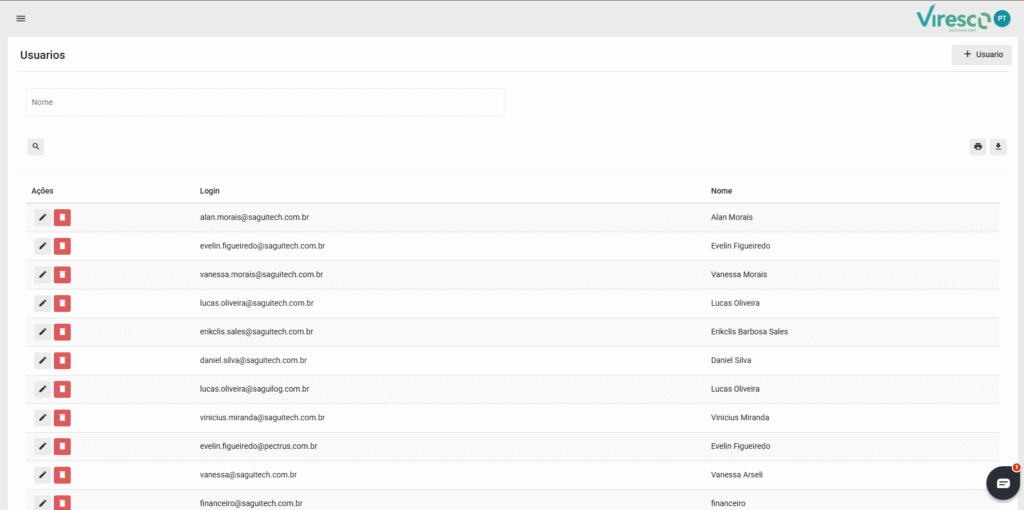Image resolution: width=1024 pixels, height=510 pixels.
Task: Open the hamburger navigation menu
Action: [21, 18]
